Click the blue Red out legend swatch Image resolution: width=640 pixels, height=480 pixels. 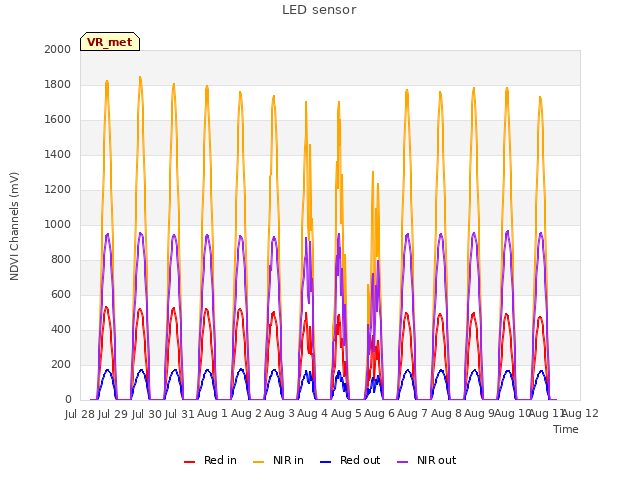tap(325, 462)
